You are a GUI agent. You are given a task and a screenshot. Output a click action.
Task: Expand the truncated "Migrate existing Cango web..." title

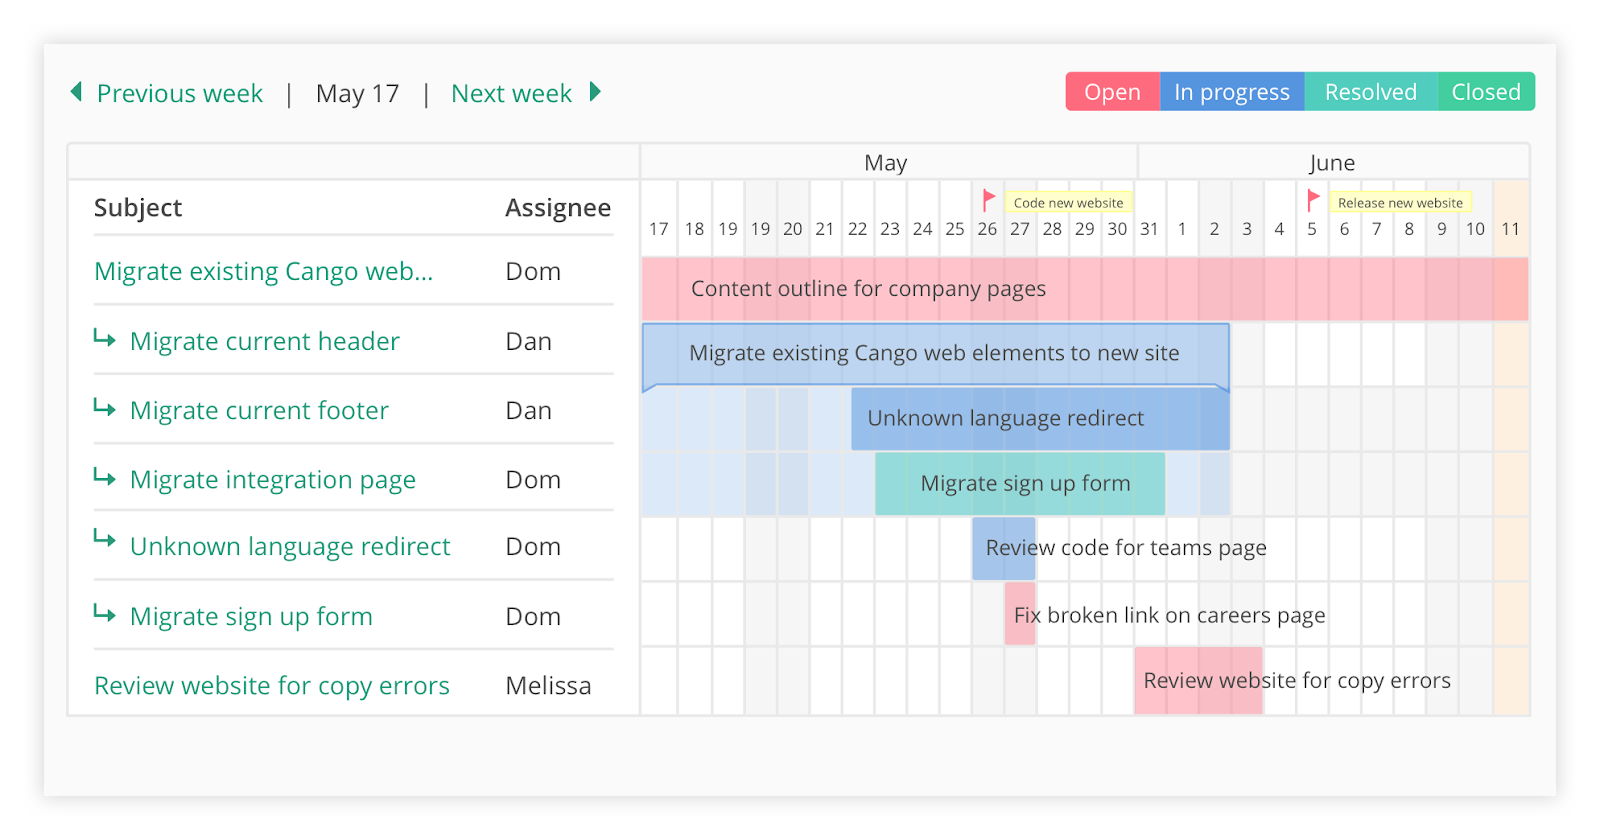(263, 270)
